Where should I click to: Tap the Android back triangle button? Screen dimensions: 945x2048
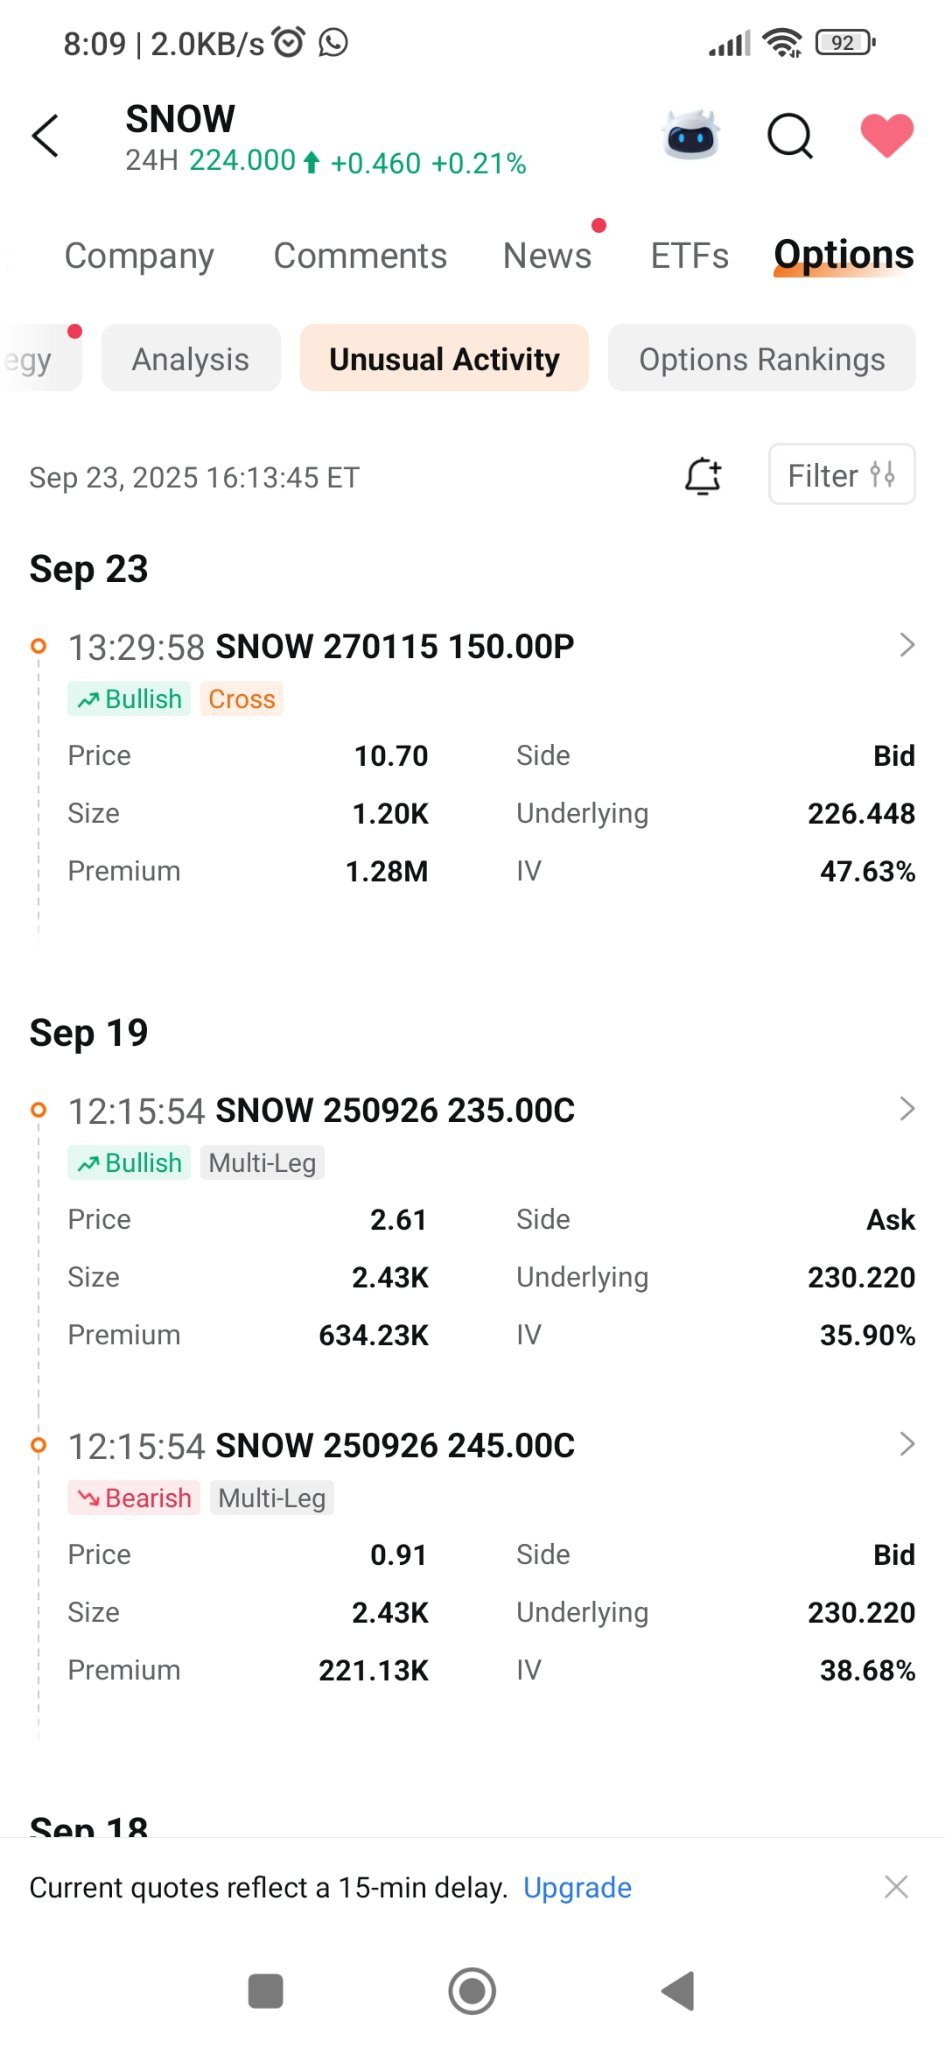(x=678, y=1991)
